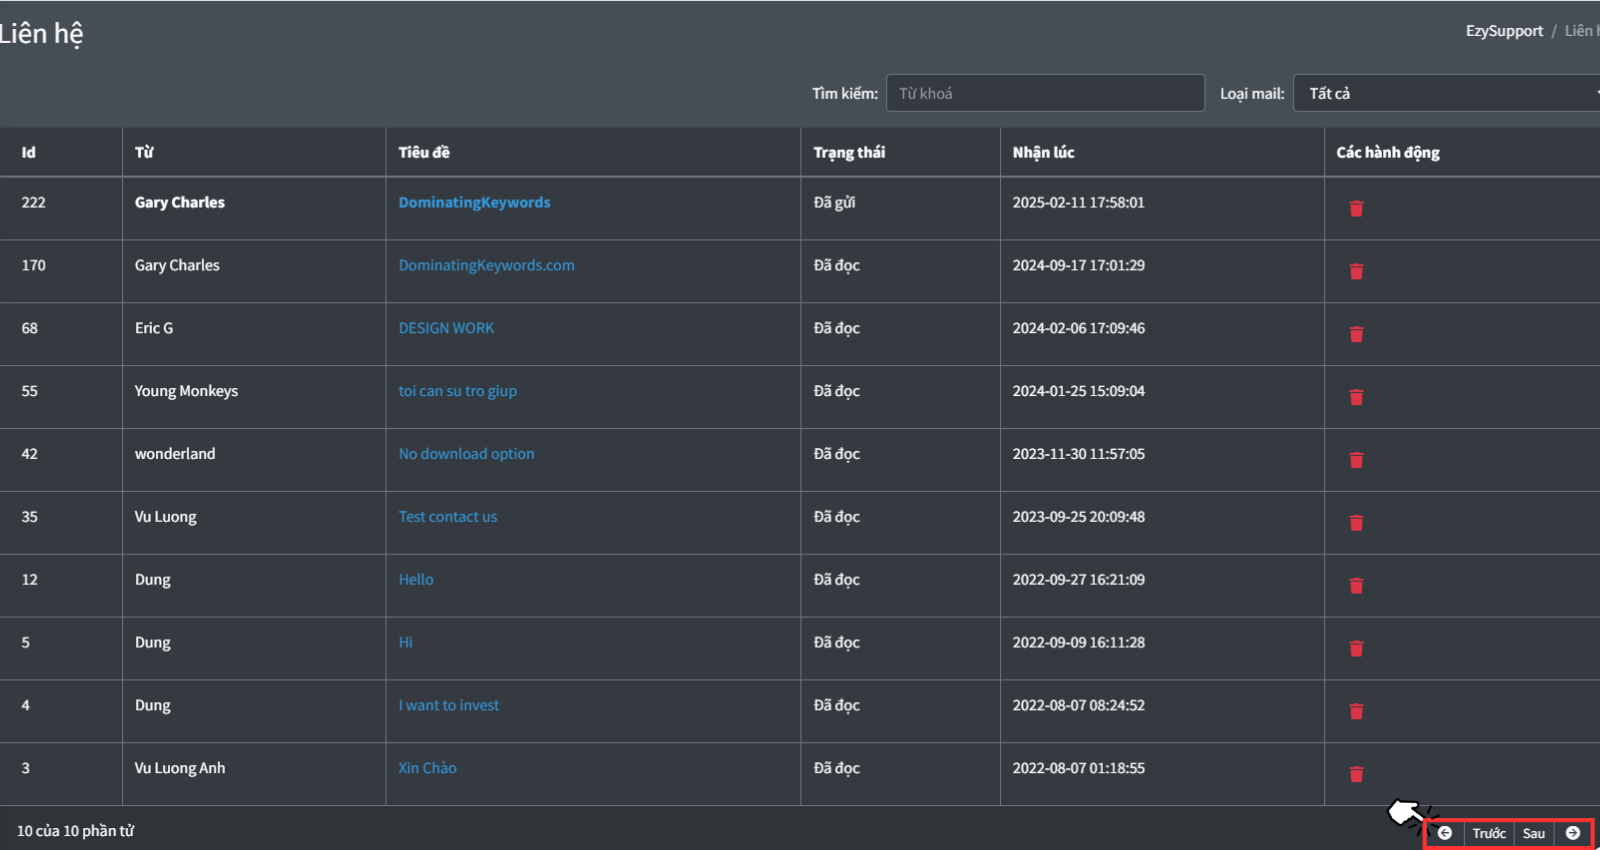Screen dimensions: 1600x850
Task: Click the right arrow pagination icon
Action: pos(1573,833)
